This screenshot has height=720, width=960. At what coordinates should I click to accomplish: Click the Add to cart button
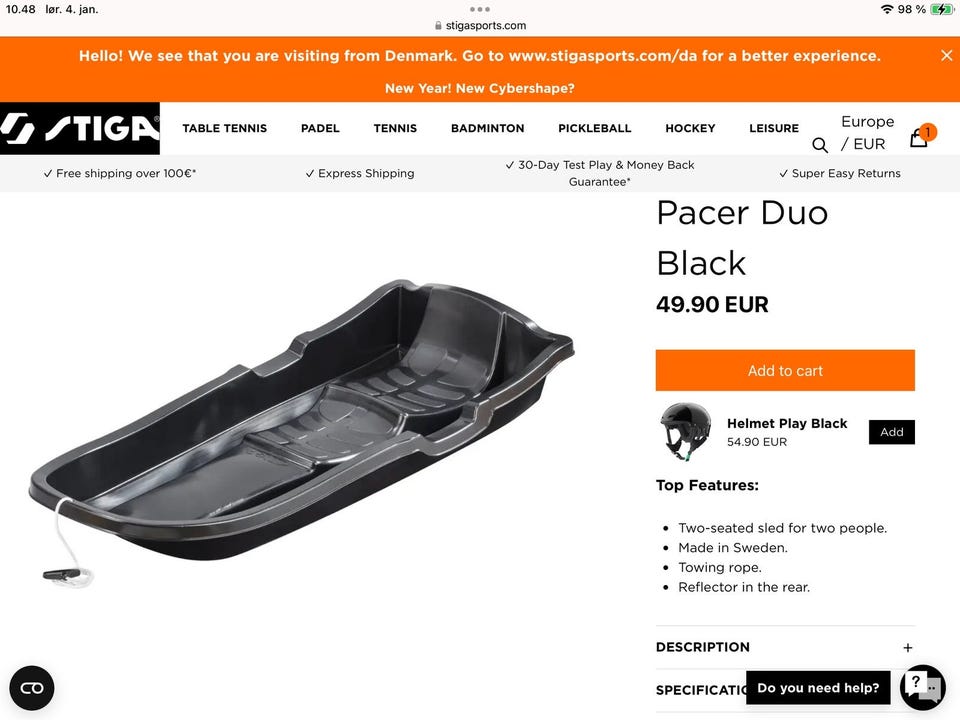coord(785,370)
